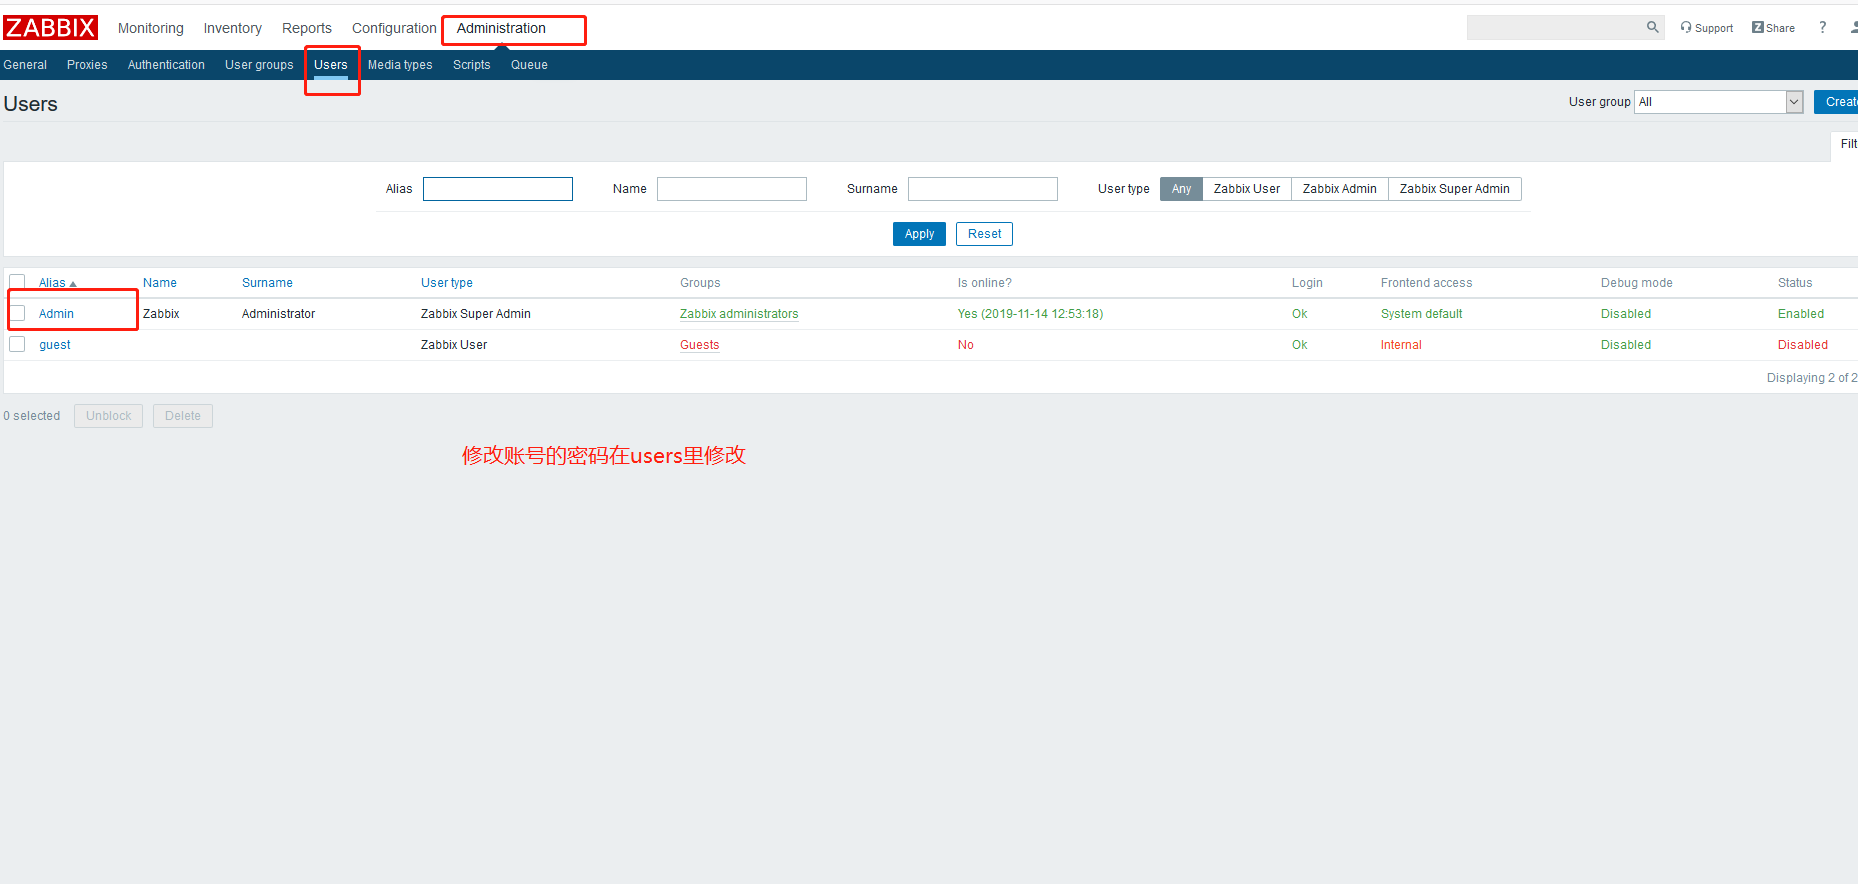Viewport: 1858px width, 884px height.
Task: Select Any user type
Action: 1181,189
